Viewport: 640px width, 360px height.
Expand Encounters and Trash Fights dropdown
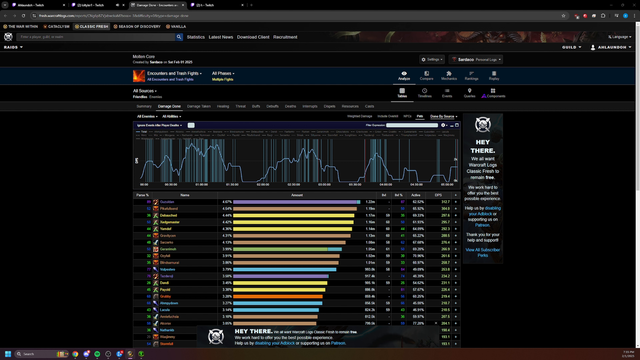pyautogui.click(x=174, y=73)
